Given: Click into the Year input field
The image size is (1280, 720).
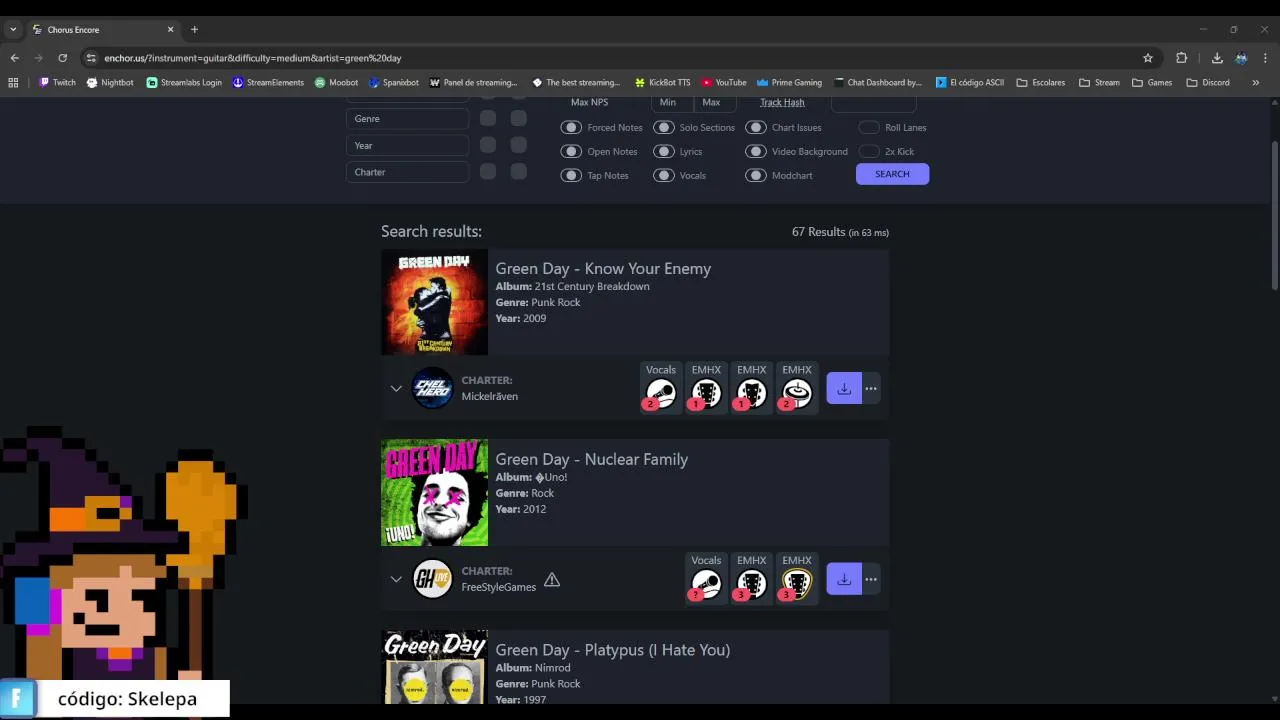Looking at the screenshot, I should pos(407,145).
